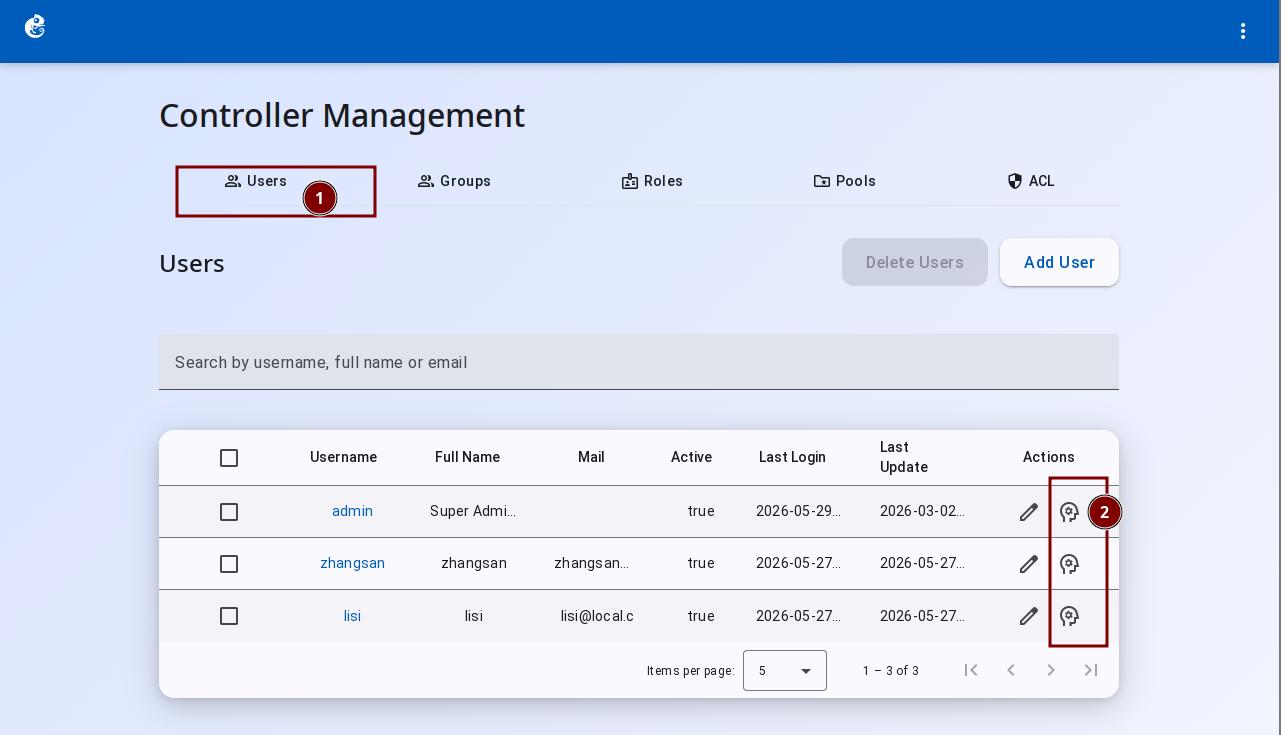Image resolution: width=1281 pixels, height=735 pixels.
Task: Check the zhangsan row checkbox
Action: click(x=229, y=564)
